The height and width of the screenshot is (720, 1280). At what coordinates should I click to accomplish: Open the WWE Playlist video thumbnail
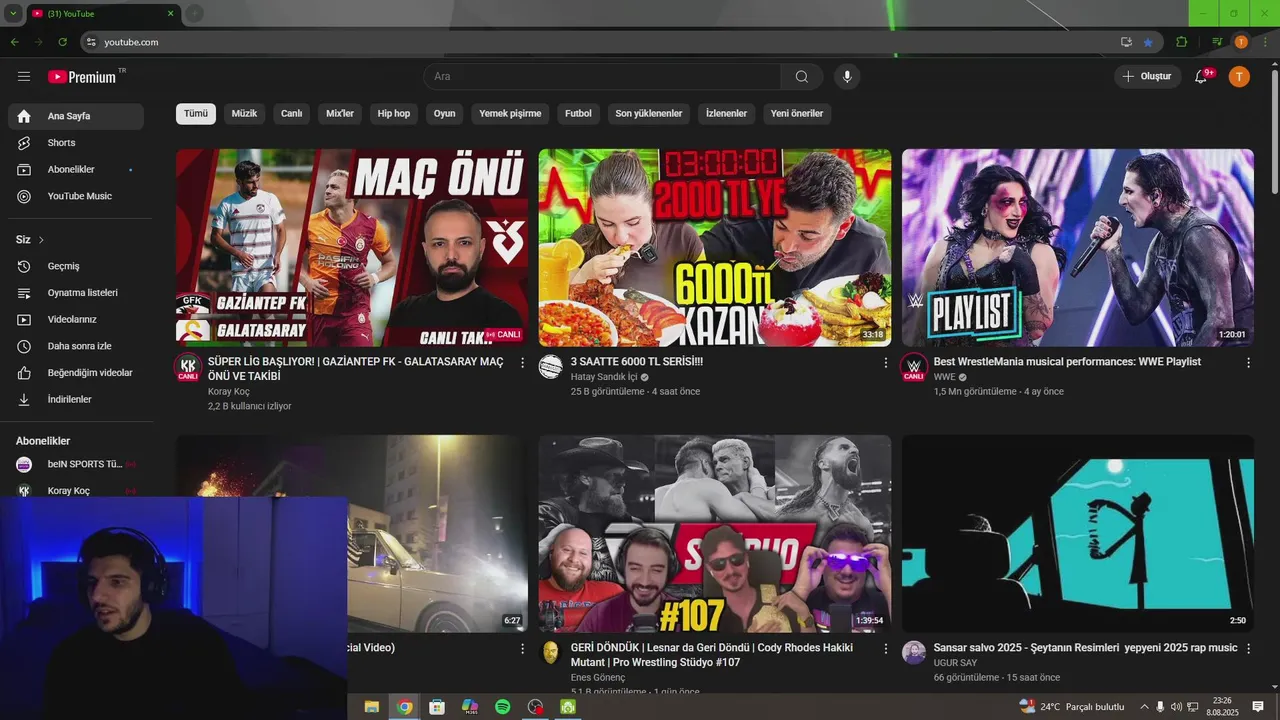pos(1078,248)
